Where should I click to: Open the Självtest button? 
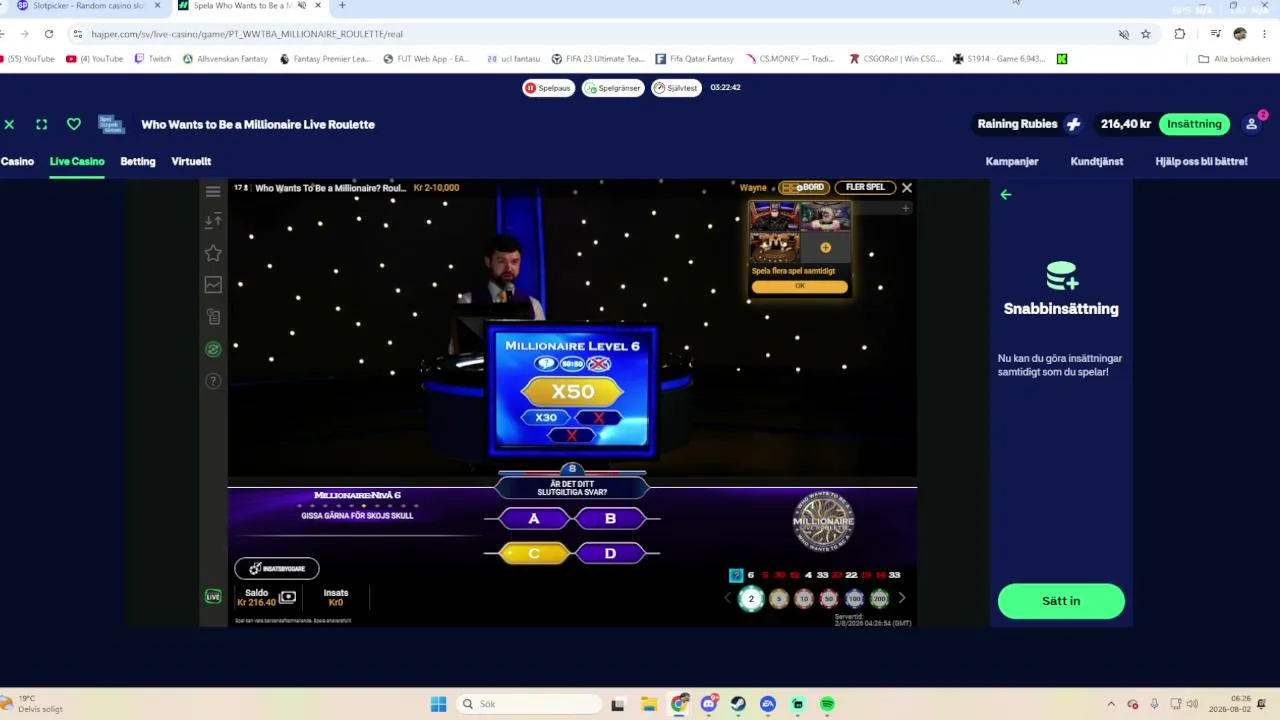tap(676, 88)
